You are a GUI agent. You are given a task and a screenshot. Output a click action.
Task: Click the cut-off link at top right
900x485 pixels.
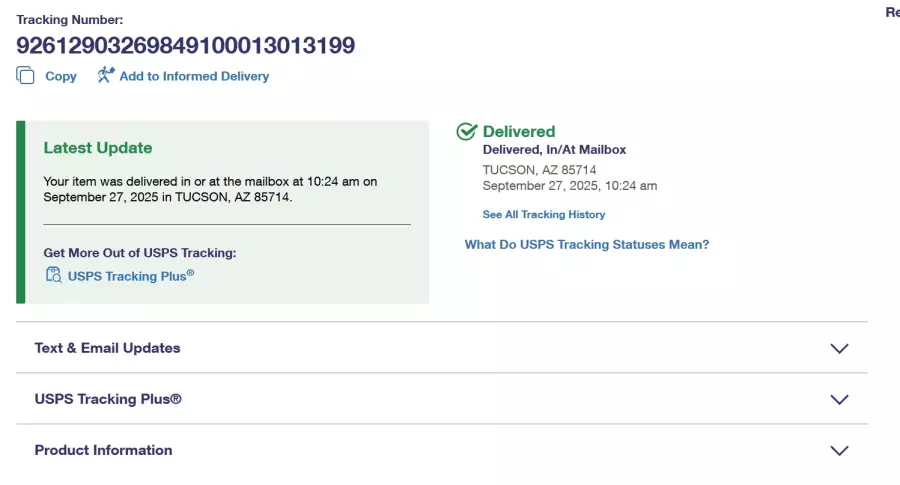pos(892,13)
